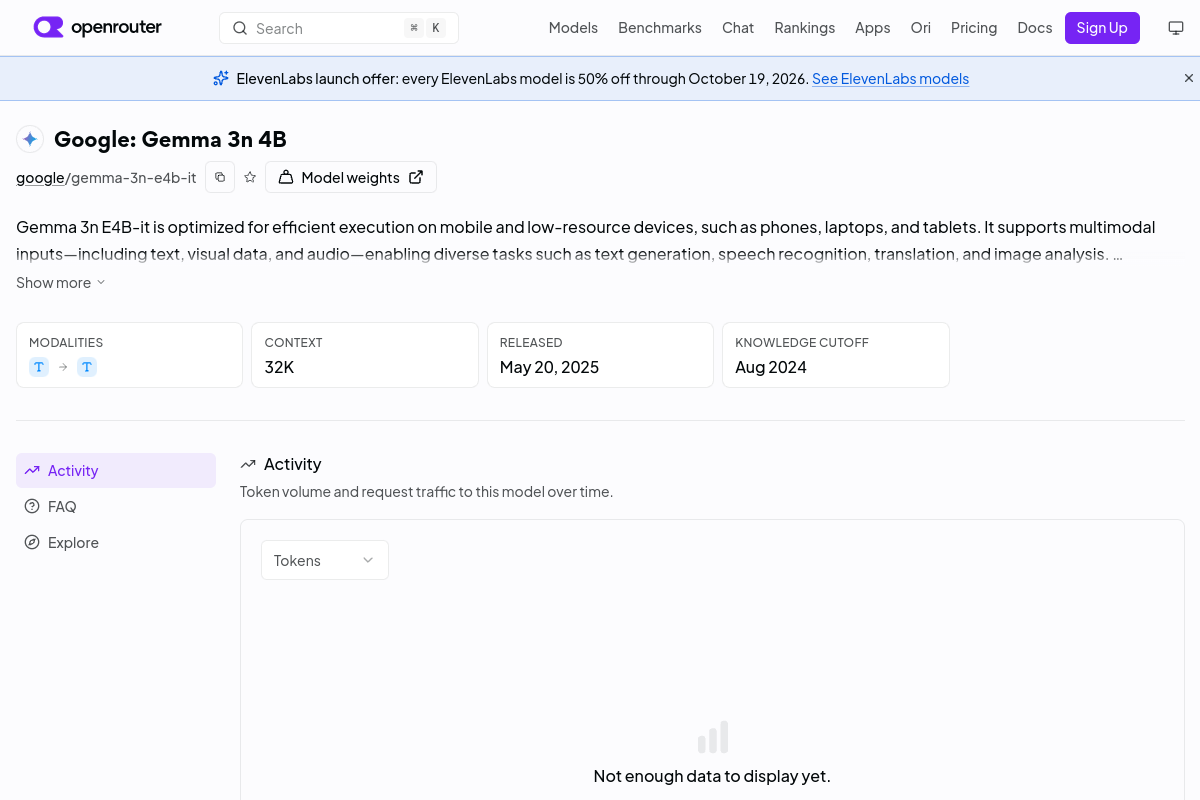Click the FAQ question mark icon
The image size is (1200, 800).
click(x=32, y=506)
